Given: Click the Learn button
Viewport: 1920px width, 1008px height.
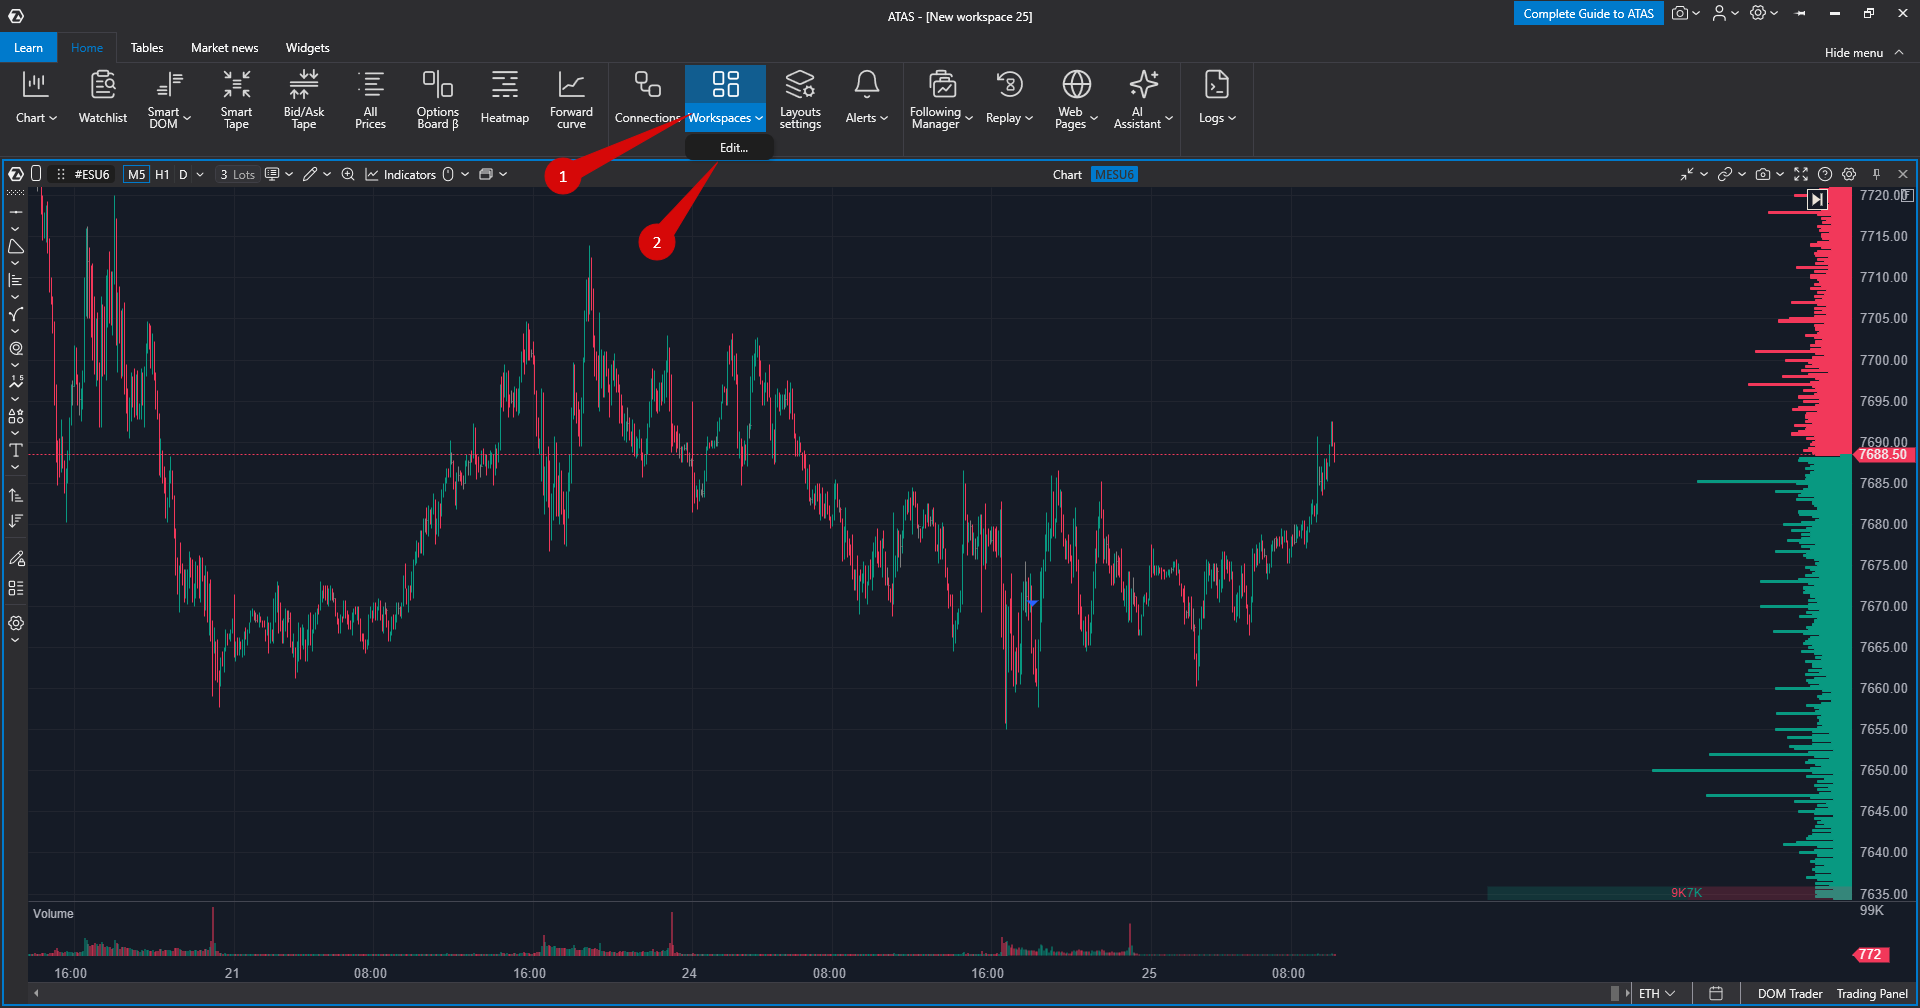Looking at the screenshot, I should (29, 48).
